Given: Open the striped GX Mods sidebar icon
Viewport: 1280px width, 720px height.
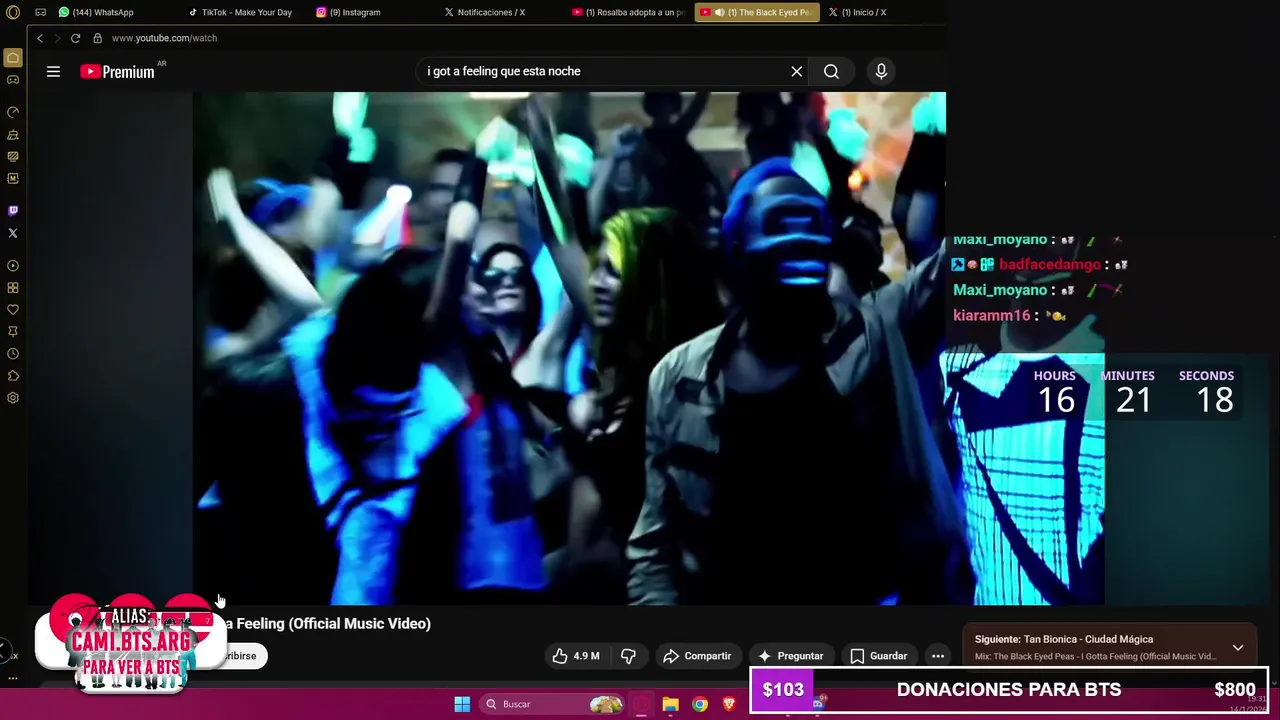Looking at the screenshot, I should (13, 156).
